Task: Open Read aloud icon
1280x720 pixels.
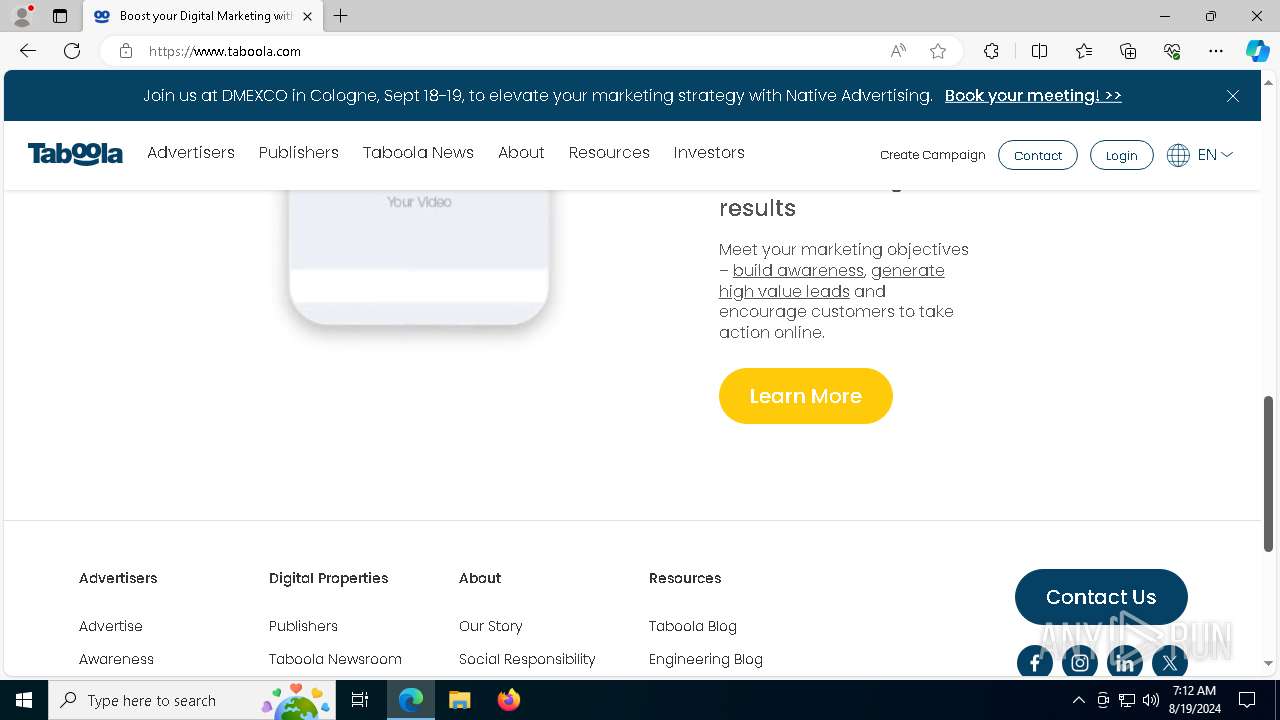Action: [x=898, y=51]
